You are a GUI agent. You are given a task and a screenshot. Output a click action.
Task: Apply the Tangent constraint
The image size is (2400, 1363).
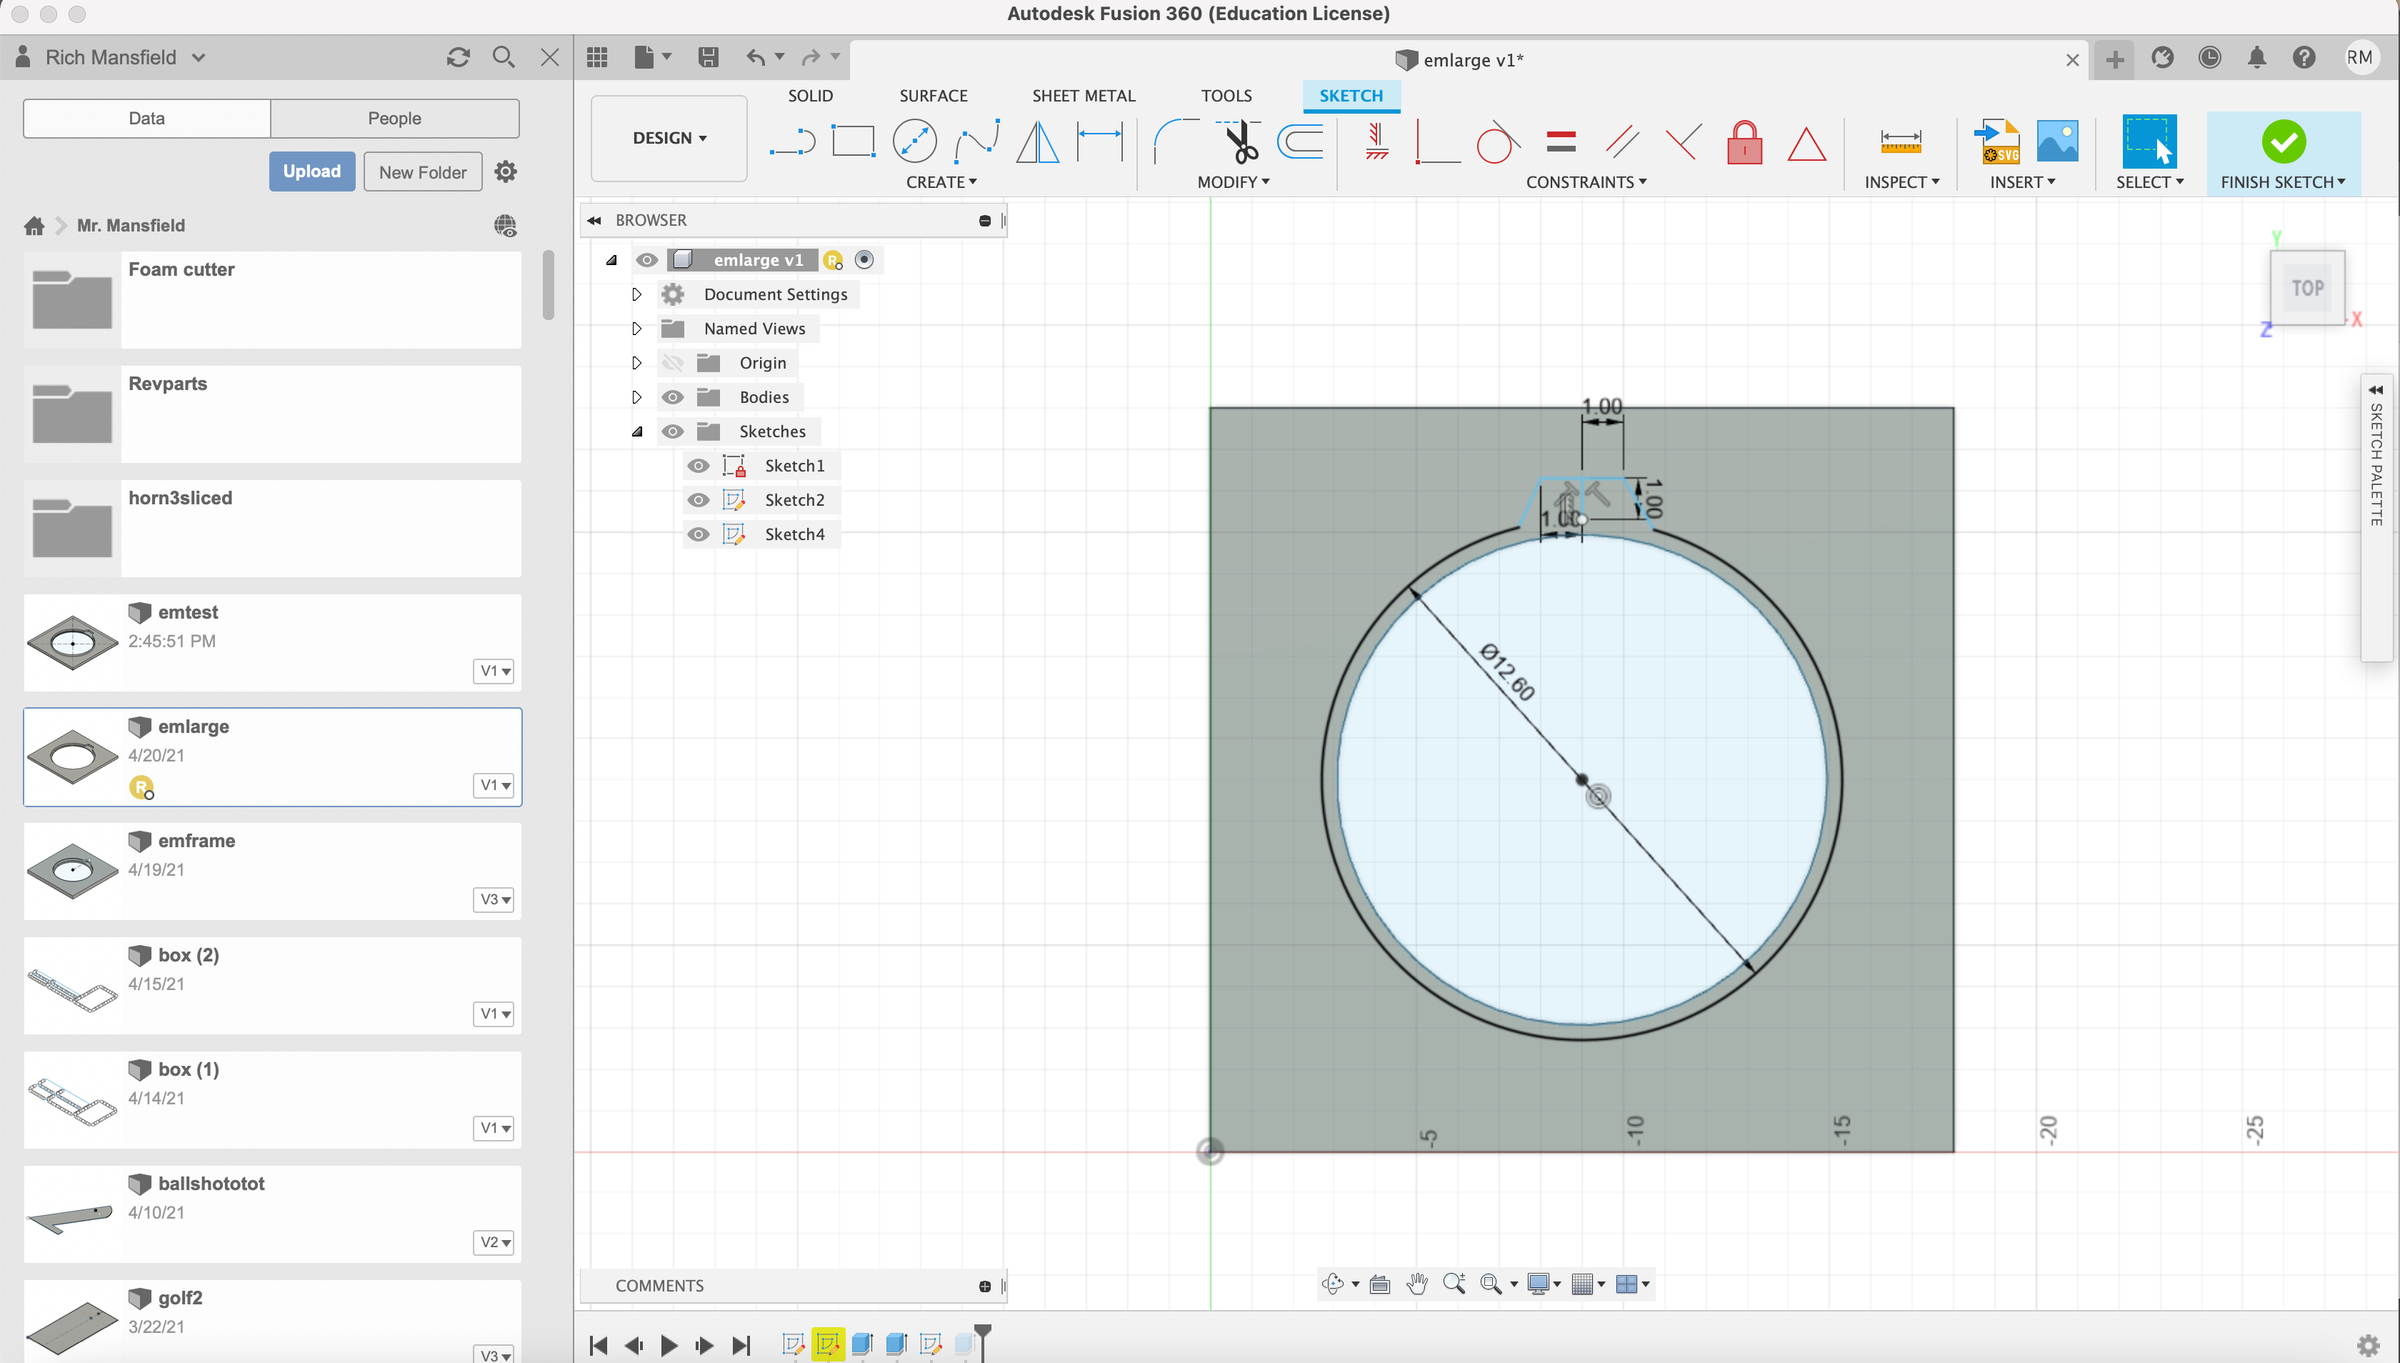[x=1497, y=143]
